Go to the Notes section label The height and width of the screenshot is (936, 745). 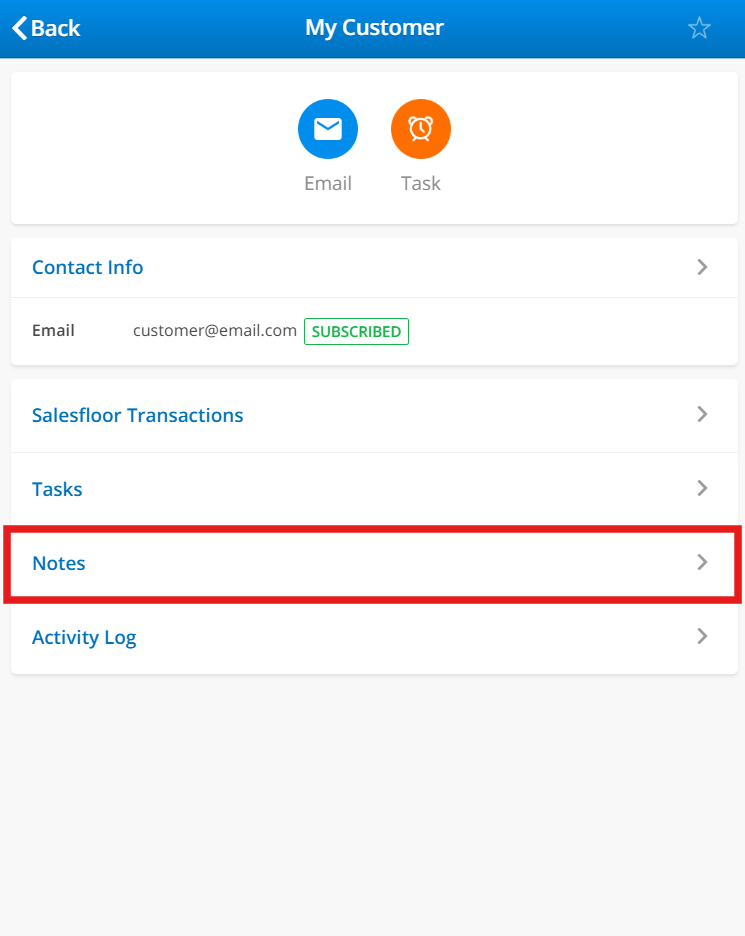(x=59, y=563)
